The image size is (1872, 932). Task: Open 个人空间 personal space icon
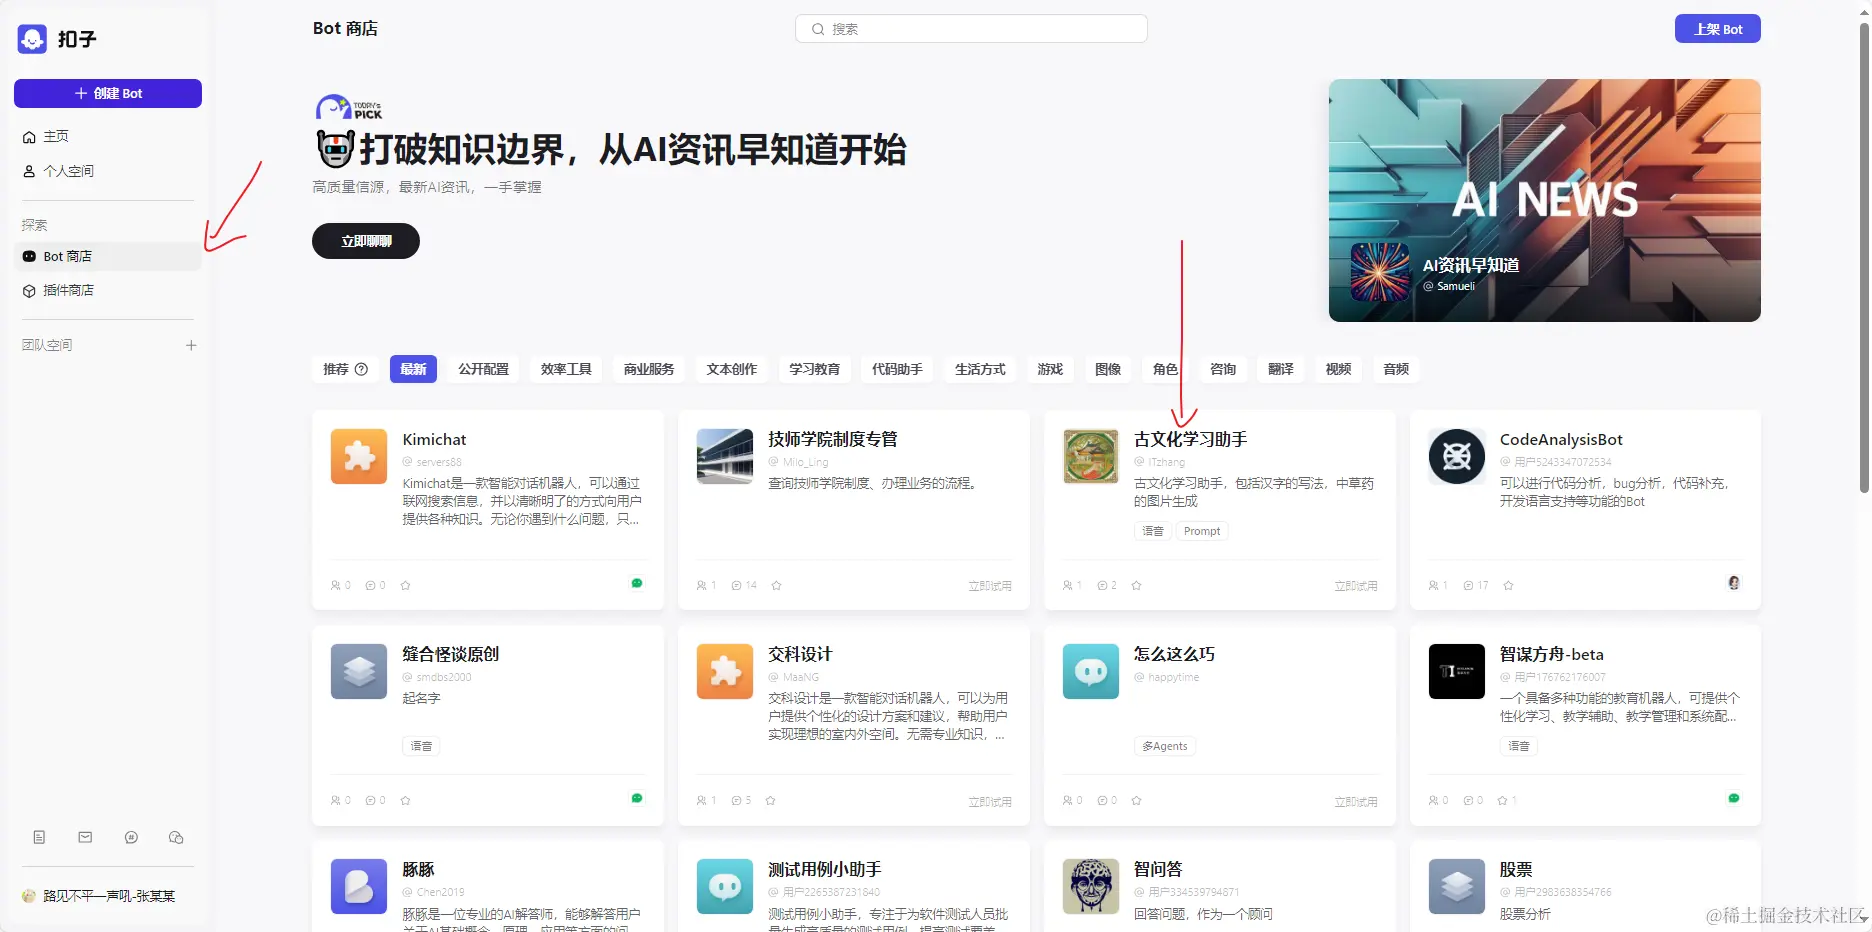(x=29, y=171)
